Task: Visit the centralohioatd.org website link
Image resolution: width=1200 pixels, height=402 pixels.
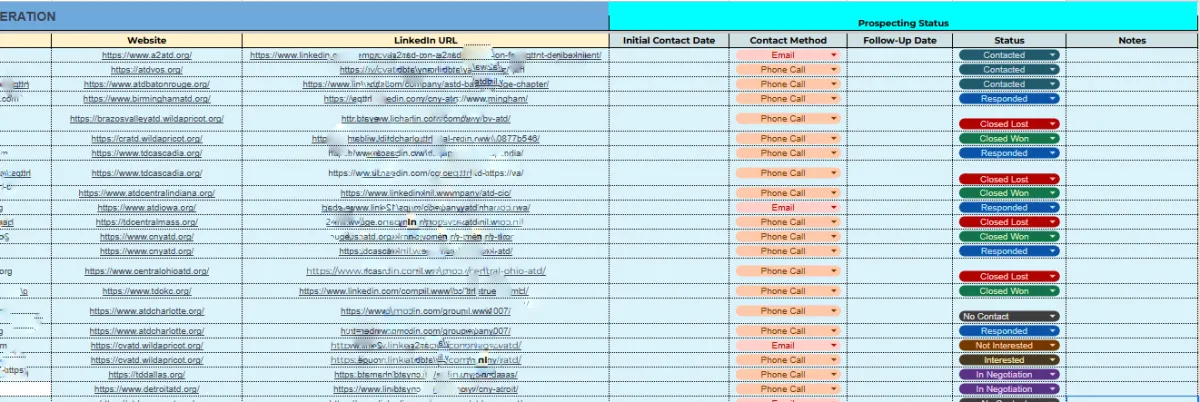Action: pyautogui.click(x=146, y=271)
